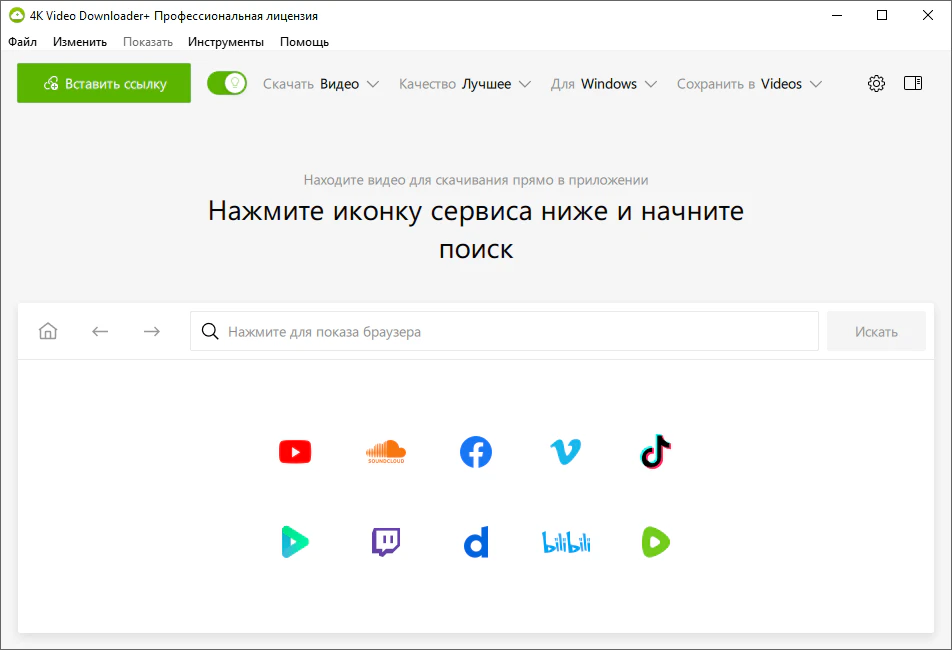Toggle the smart mode lightbulb switch

pyautogui.click(x=227, y=84)
